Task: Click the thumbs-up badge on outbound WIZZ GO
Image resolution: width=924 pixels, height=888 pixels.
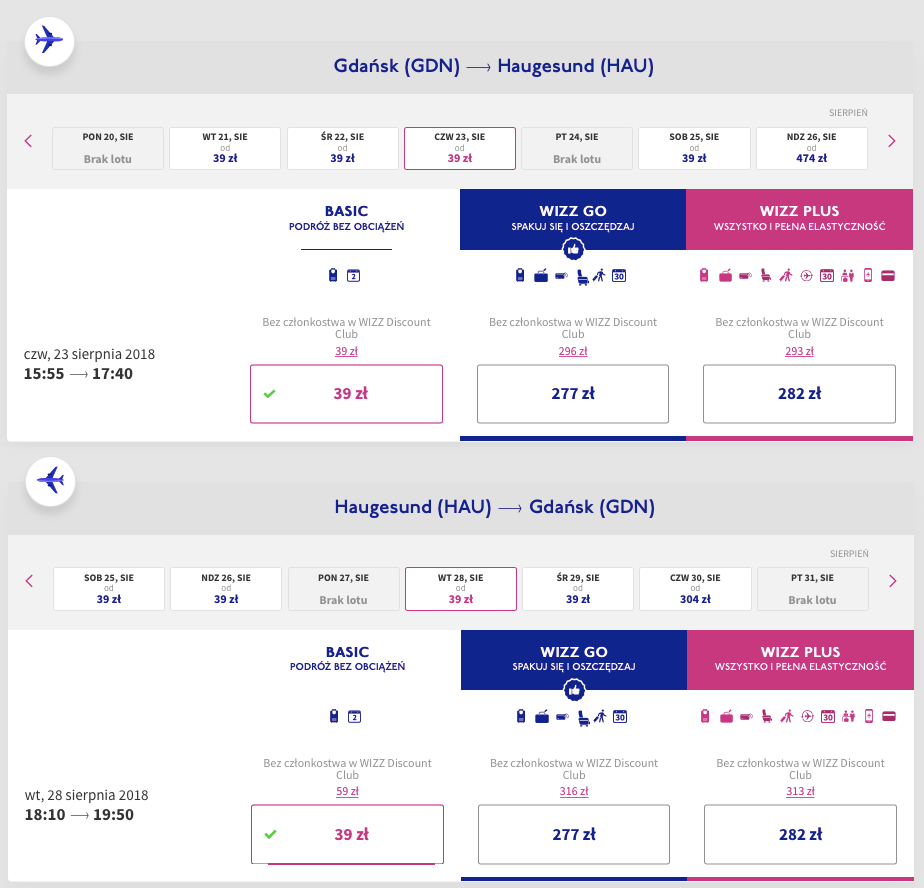Action: 573,249
